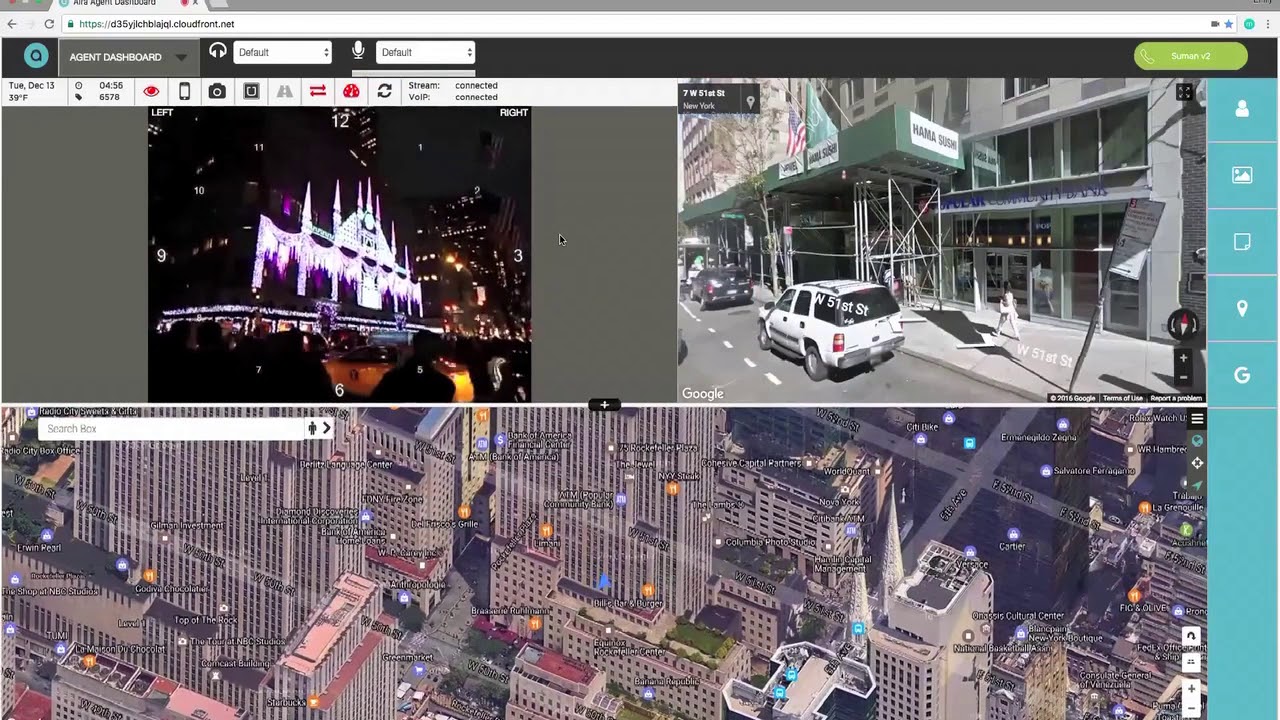Click the Suman v2 call button
Viewport: 1280px width, 720px height.
click(x=1191, y=56)
